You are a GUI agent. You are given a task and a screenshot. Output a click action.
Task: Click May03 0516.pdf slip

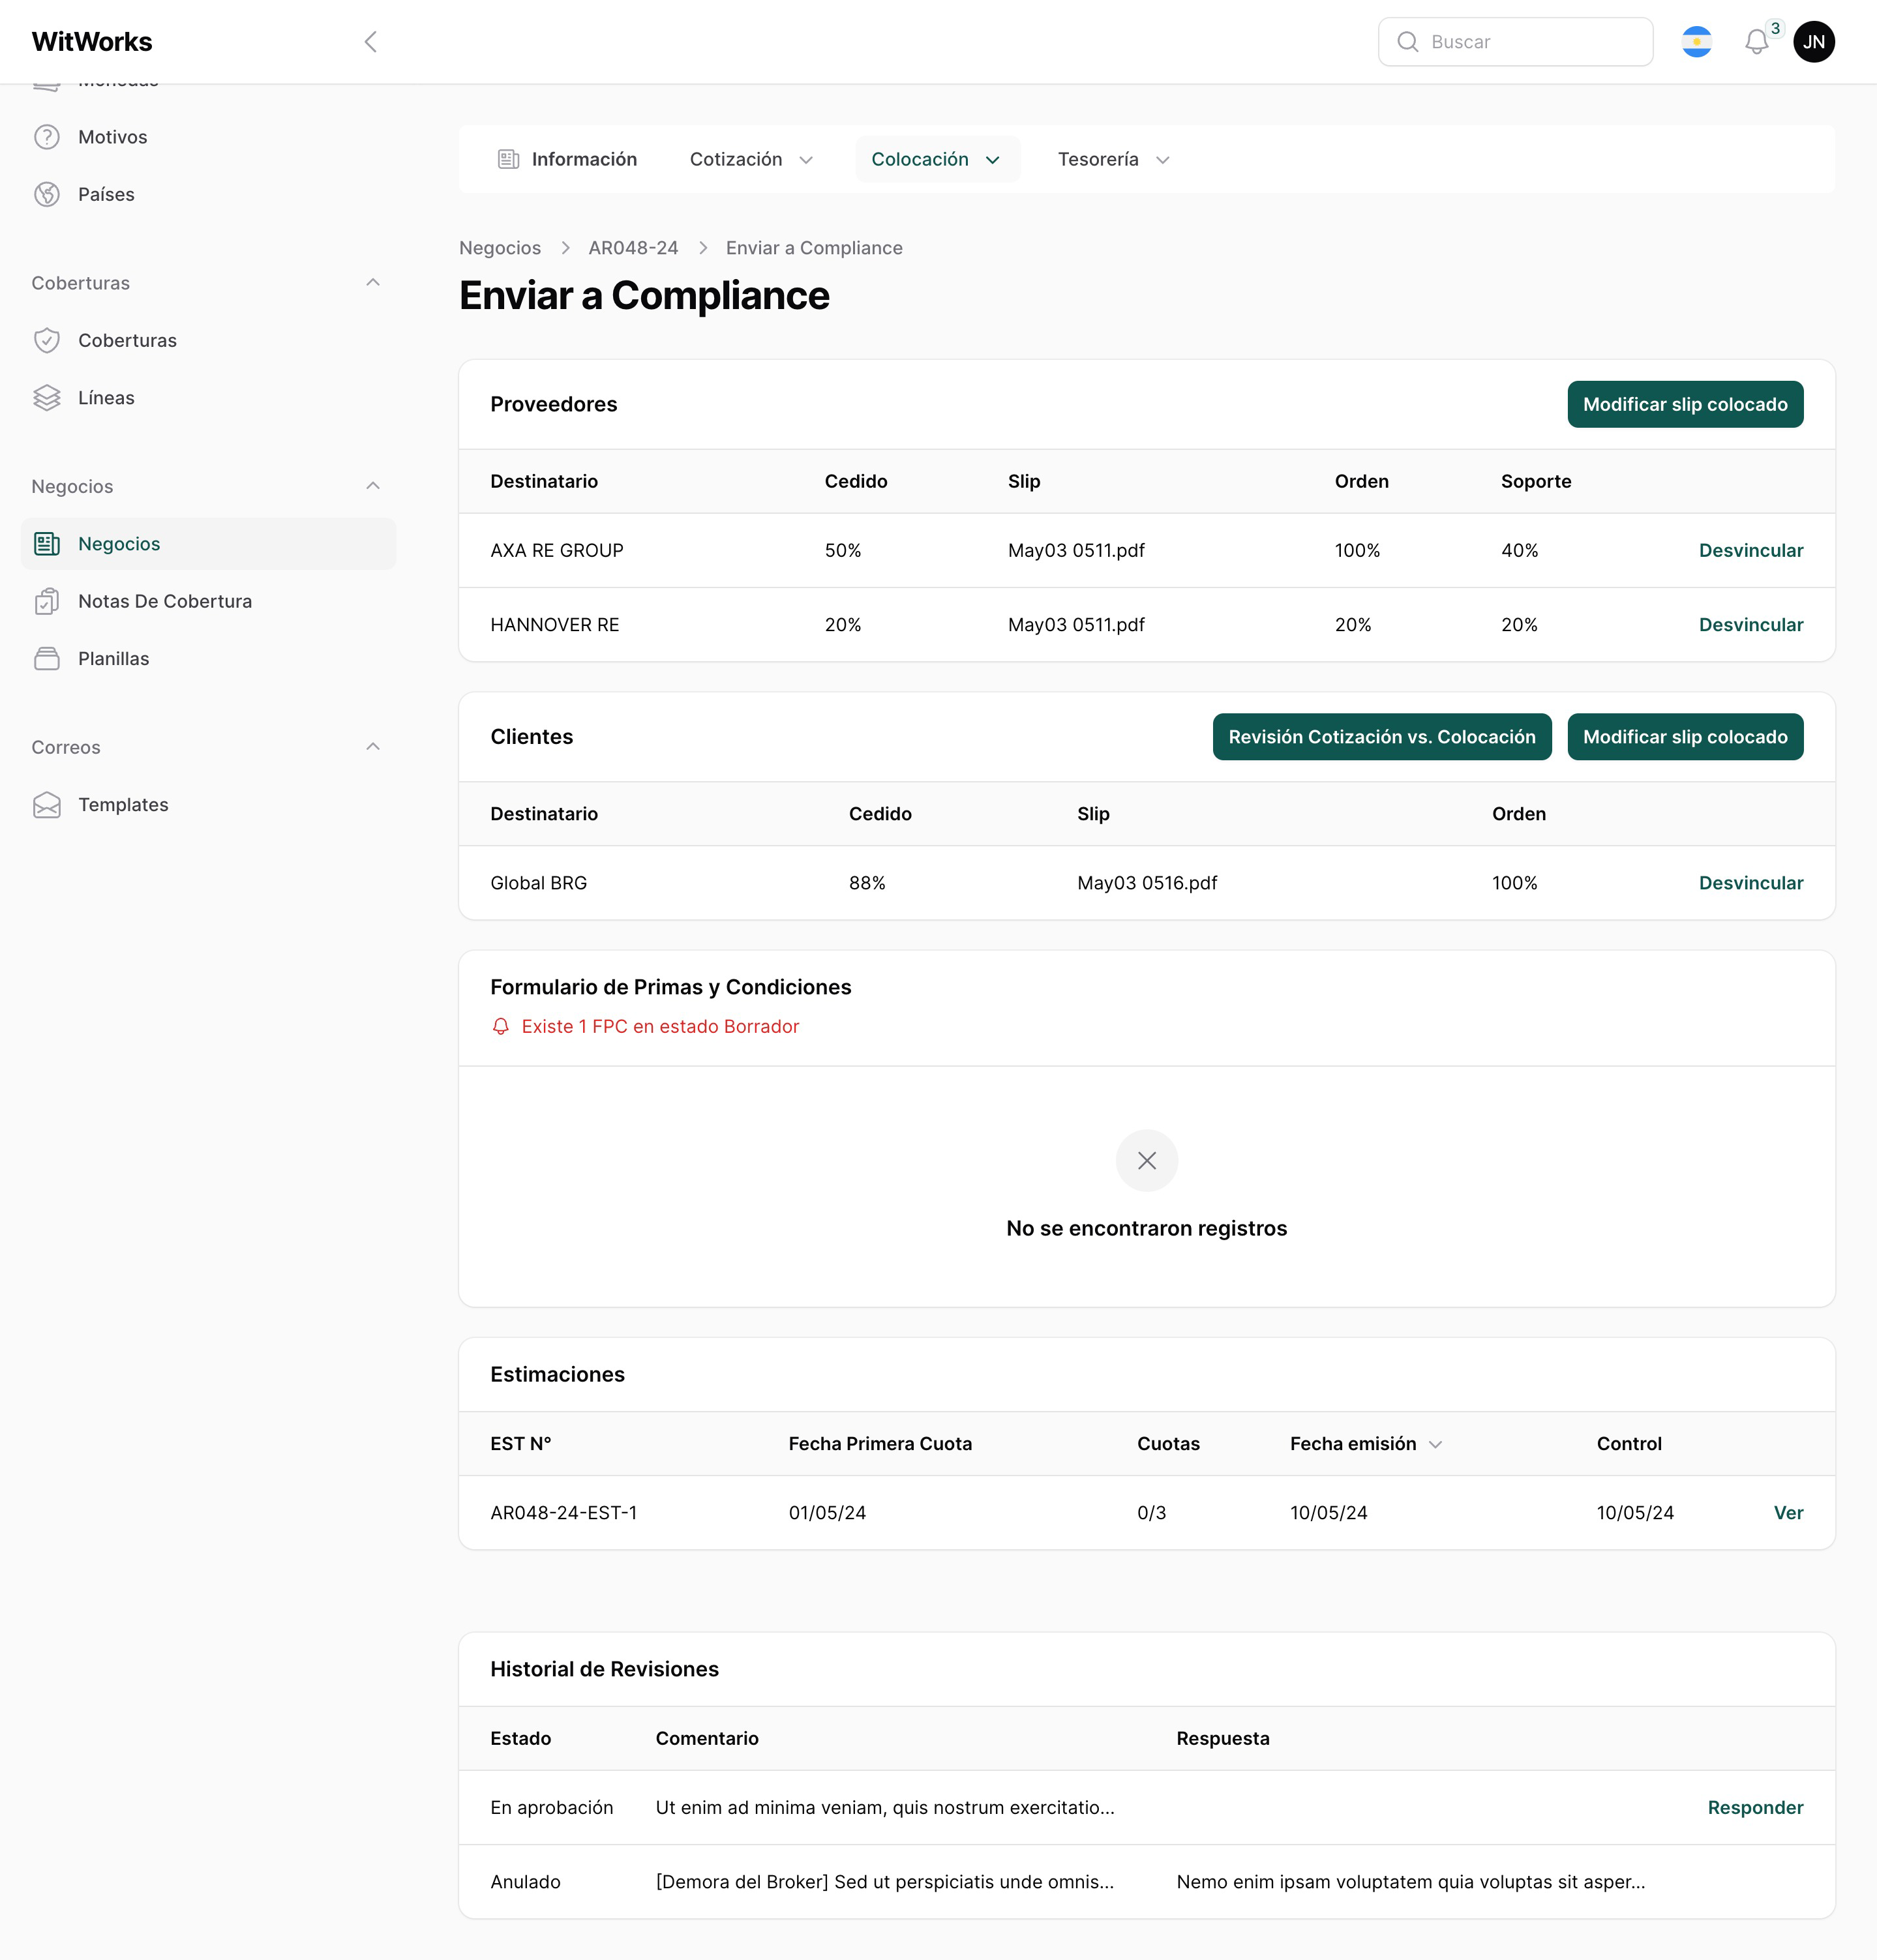point(1147,883)
